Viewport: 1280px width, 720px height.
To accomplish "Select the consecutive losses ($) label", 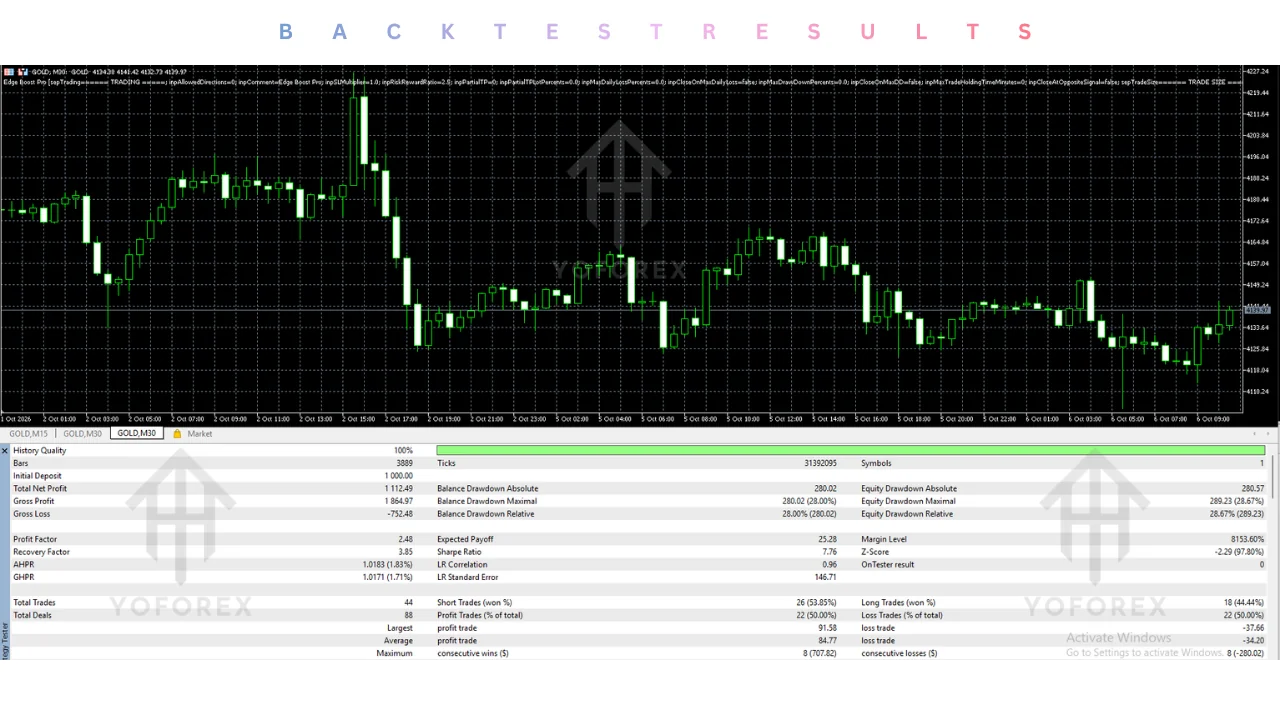I will (899, 653).
